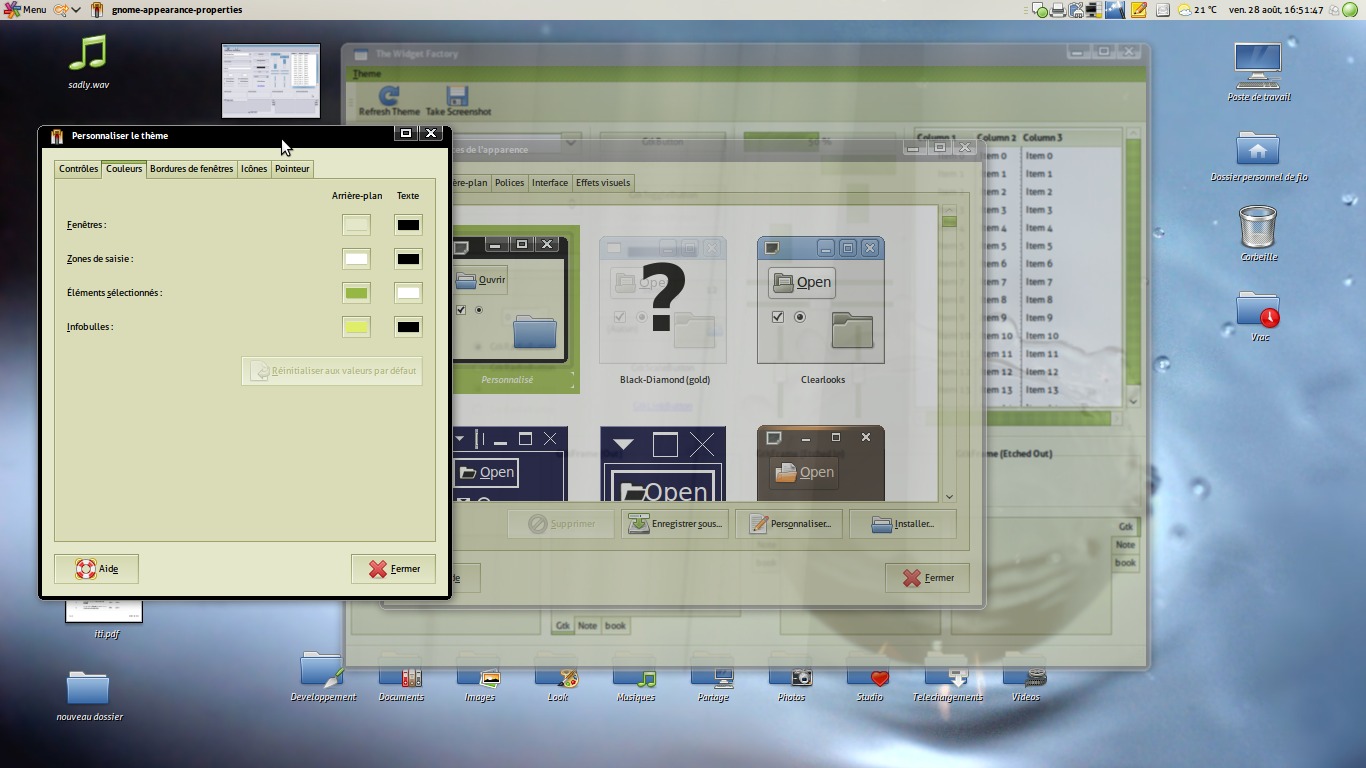Screen dimensions: 1366x768
Task: Select the Black-Diamond (gold) theme
Action: point(663,310)
